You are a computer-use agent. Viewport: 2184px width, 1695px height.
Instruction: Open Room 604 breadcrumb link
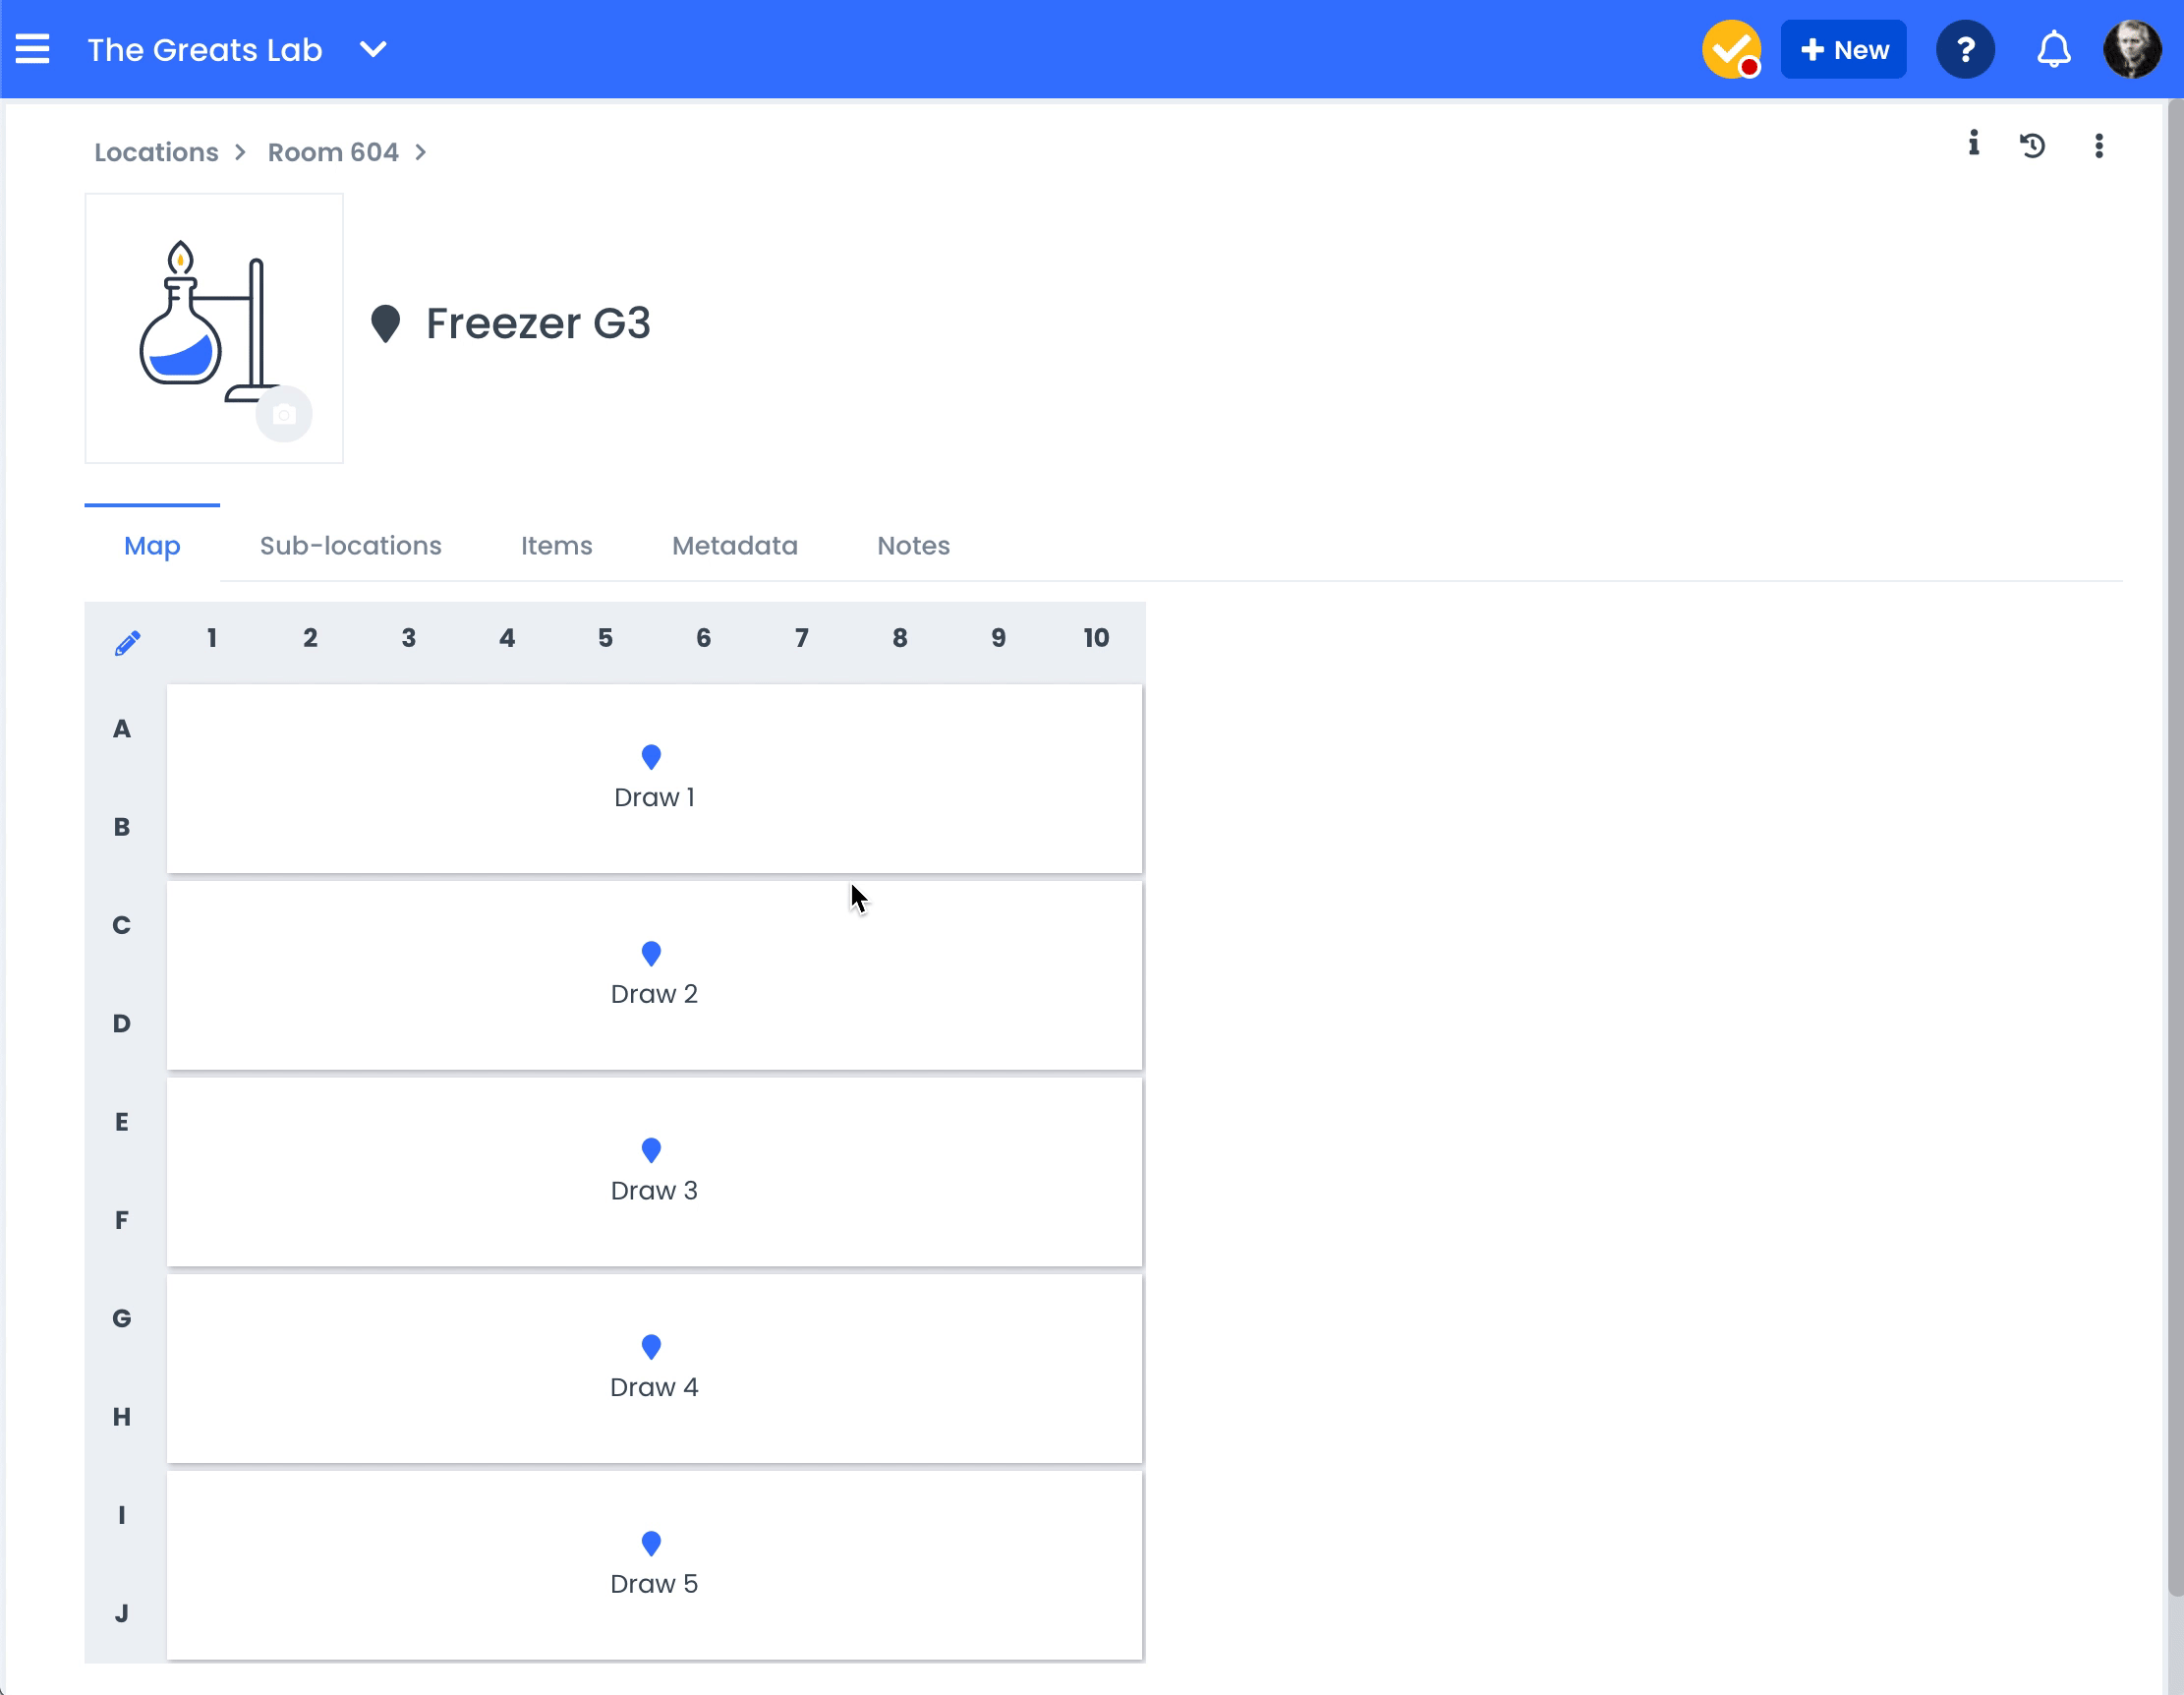(x=333, y=152)
